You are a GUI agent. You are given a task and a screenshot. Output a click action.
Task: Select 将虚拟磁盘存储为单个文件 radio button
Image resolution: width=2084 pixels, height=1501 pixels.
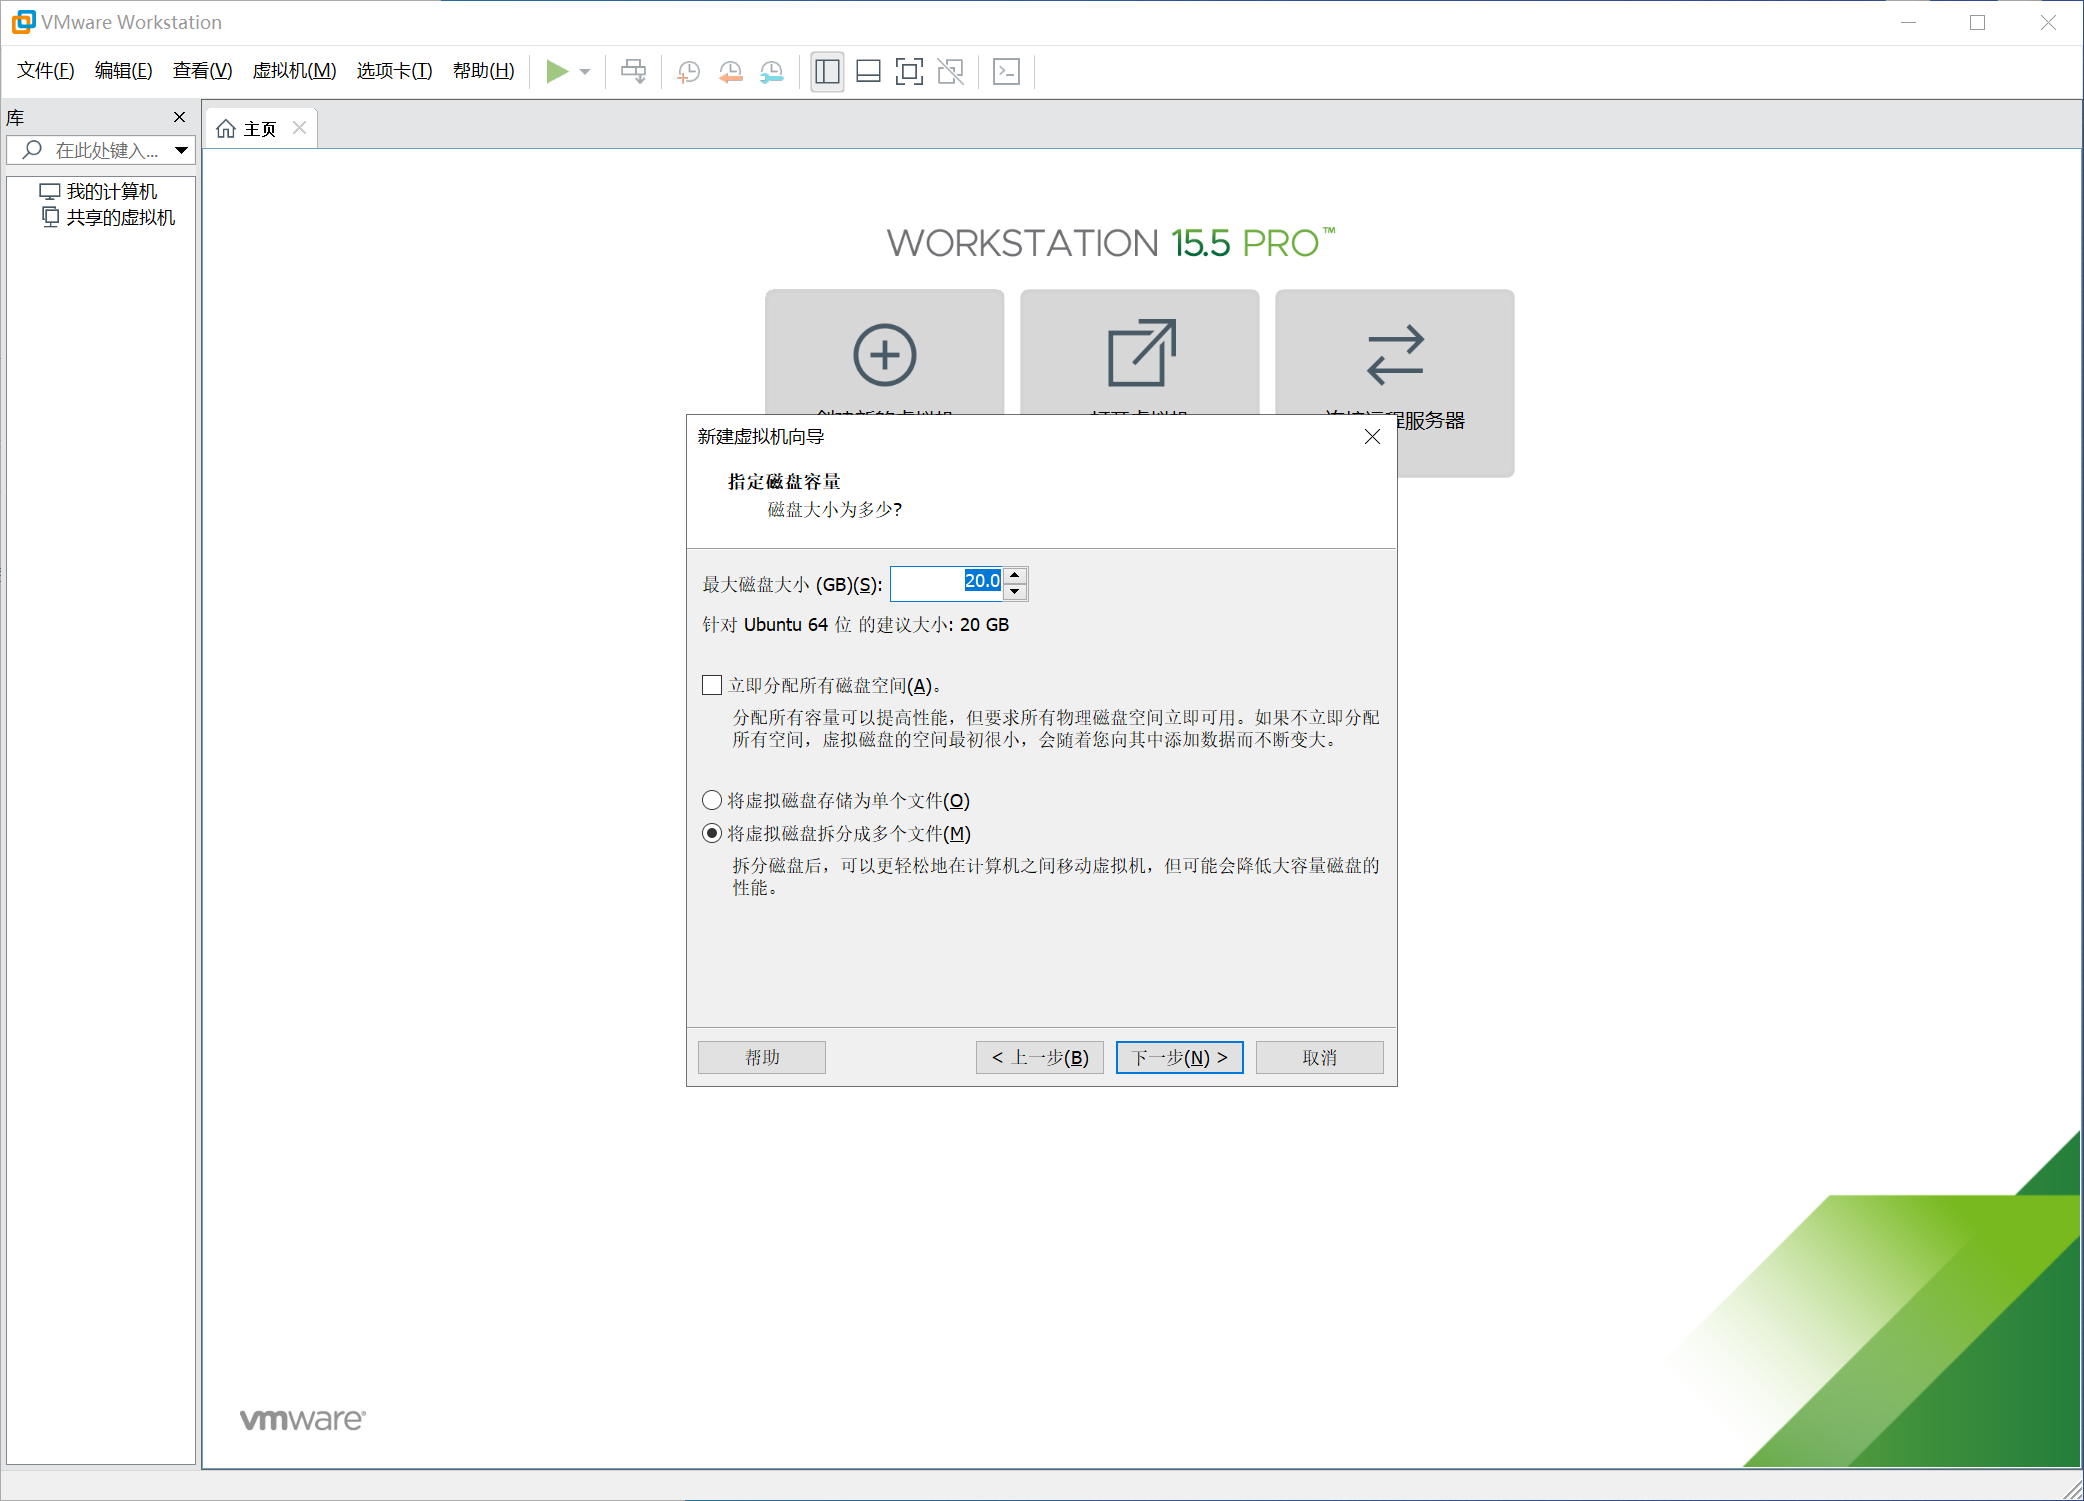712,800
